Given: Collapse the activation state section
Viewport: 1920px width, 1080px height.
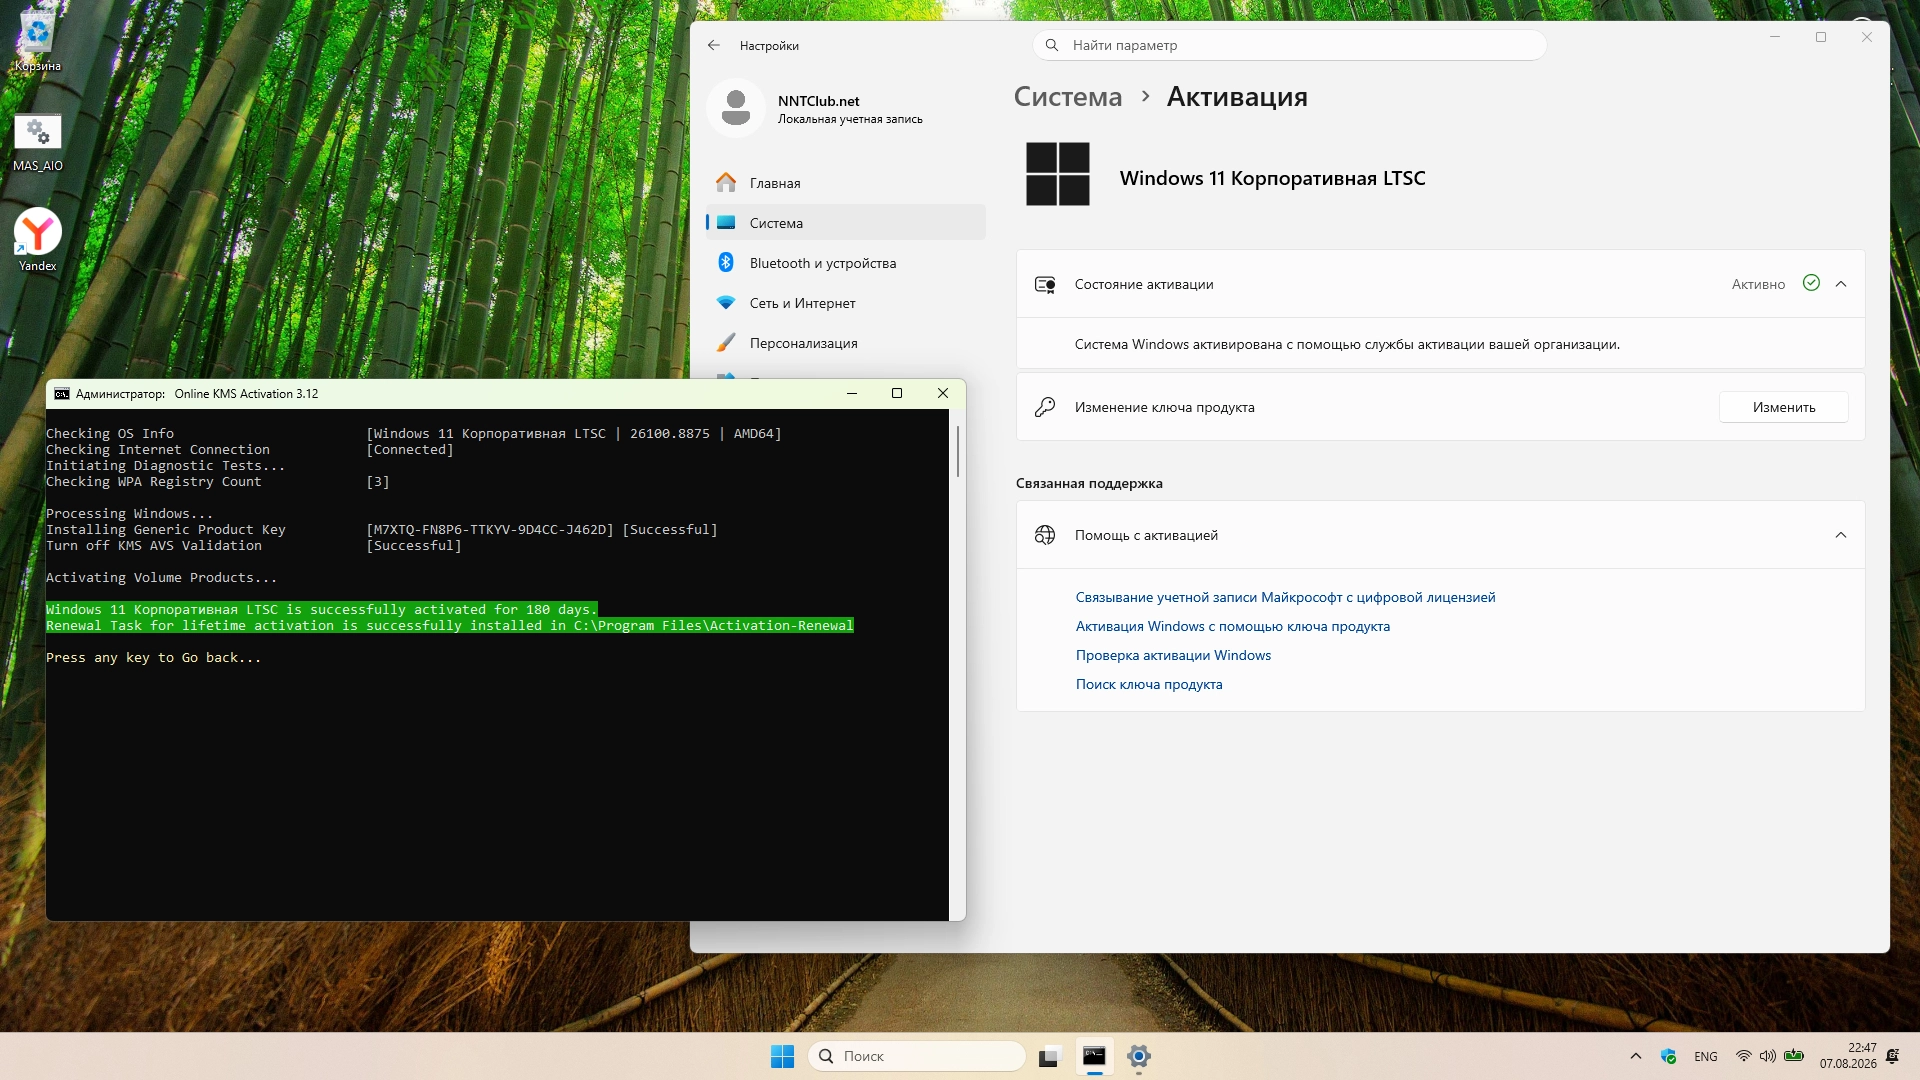Looking at the screenshot, I should coord(1841,284).
